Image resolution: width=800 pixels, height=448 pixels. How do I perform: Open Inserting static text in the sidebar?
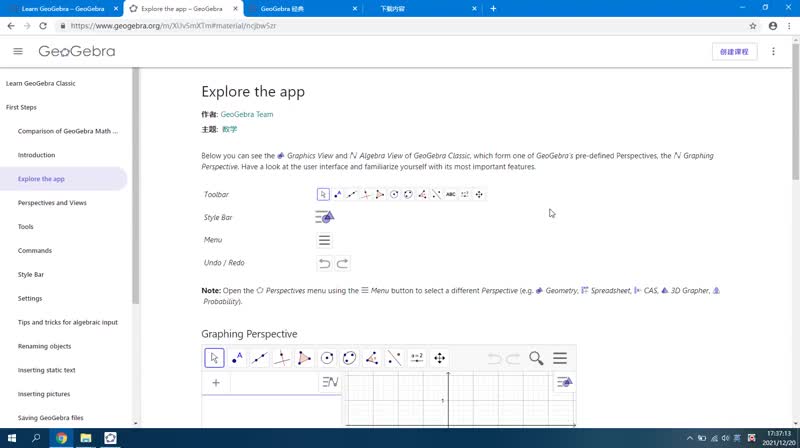(x=46, y=370)
